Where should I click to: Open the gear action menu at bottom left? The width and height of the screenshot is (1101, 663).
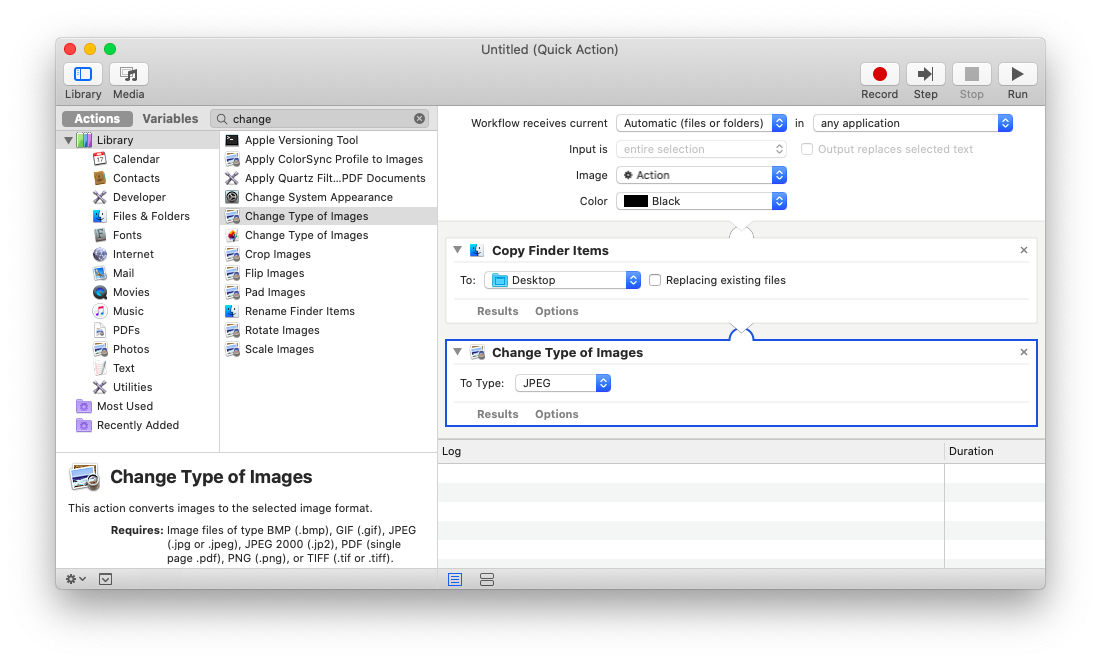click(75, 579)
